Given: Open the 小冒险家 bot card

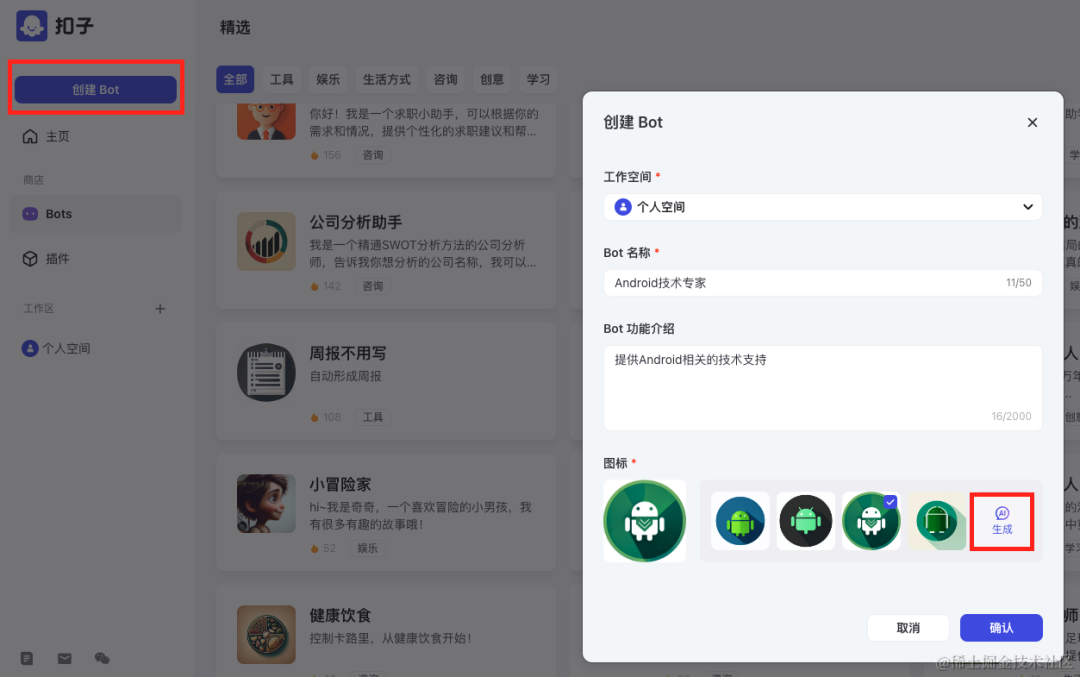Looking at the screenshot, I should [x=386, y=512].
